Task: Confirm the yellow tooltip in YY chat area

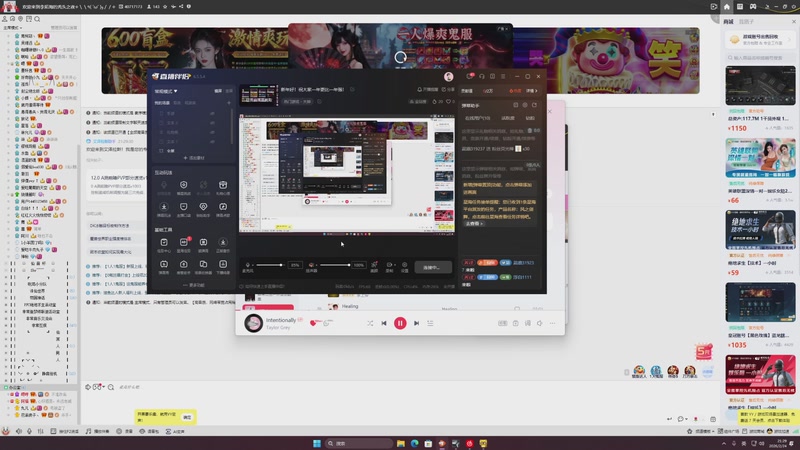Action: click(x=187, y=417)
